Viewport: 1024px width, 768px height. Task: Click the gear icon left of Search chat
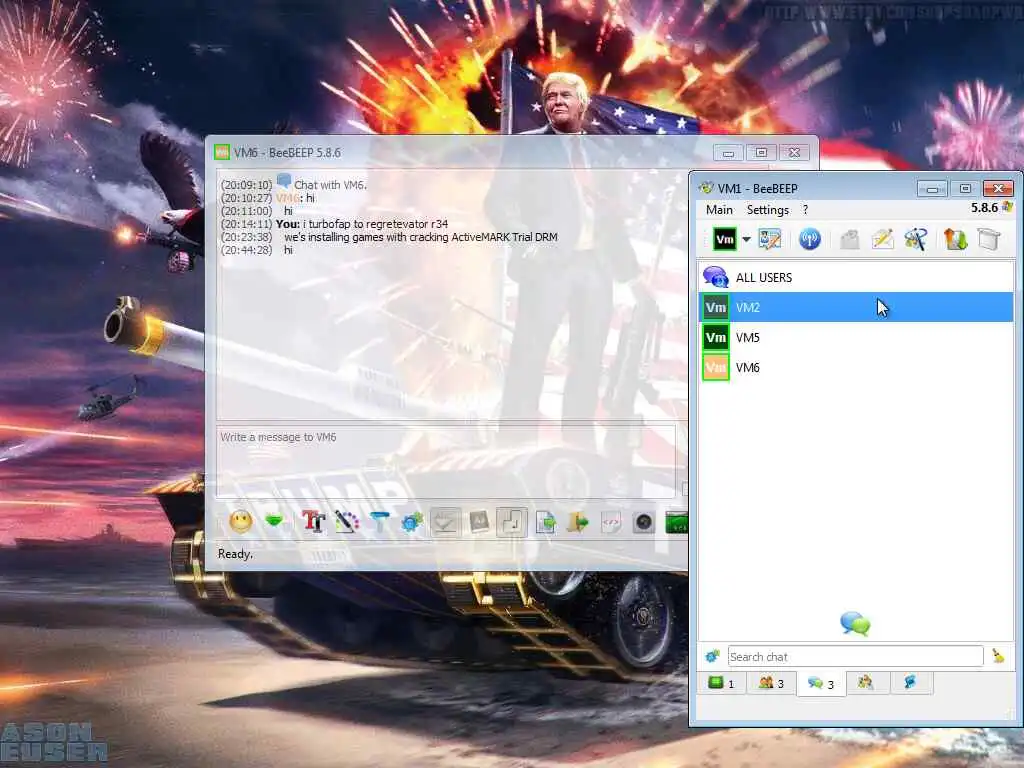pyautogui.click(x=712, y=656)
